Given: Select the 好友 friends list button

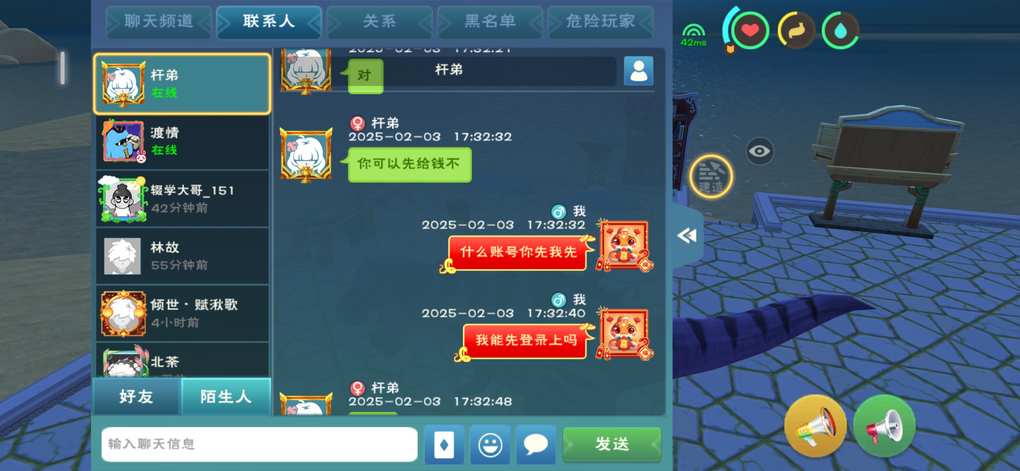Looking at the screenshot, I should click(137, 396).
